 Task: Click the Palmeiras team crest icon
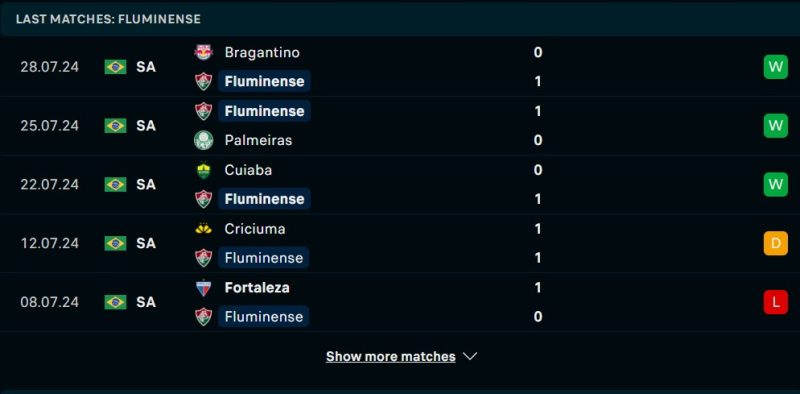pos(204,140)
